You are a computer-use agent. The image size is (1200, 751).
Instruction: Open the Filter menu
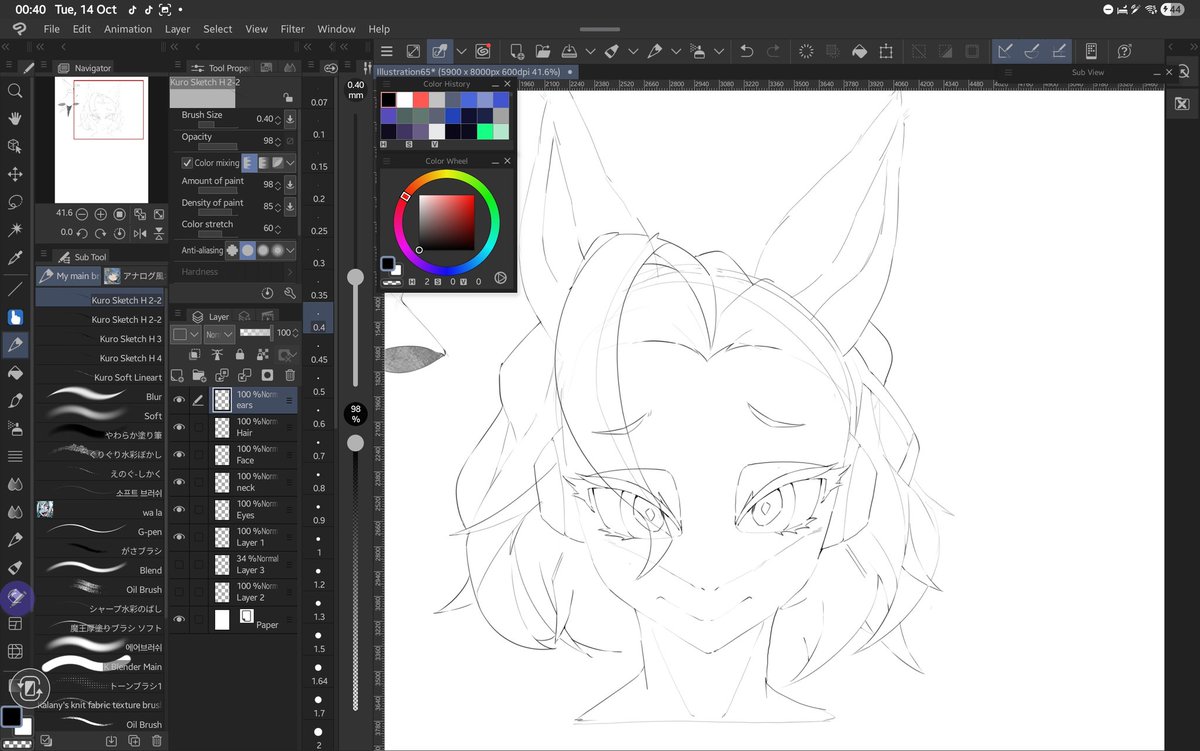point(292,29)
